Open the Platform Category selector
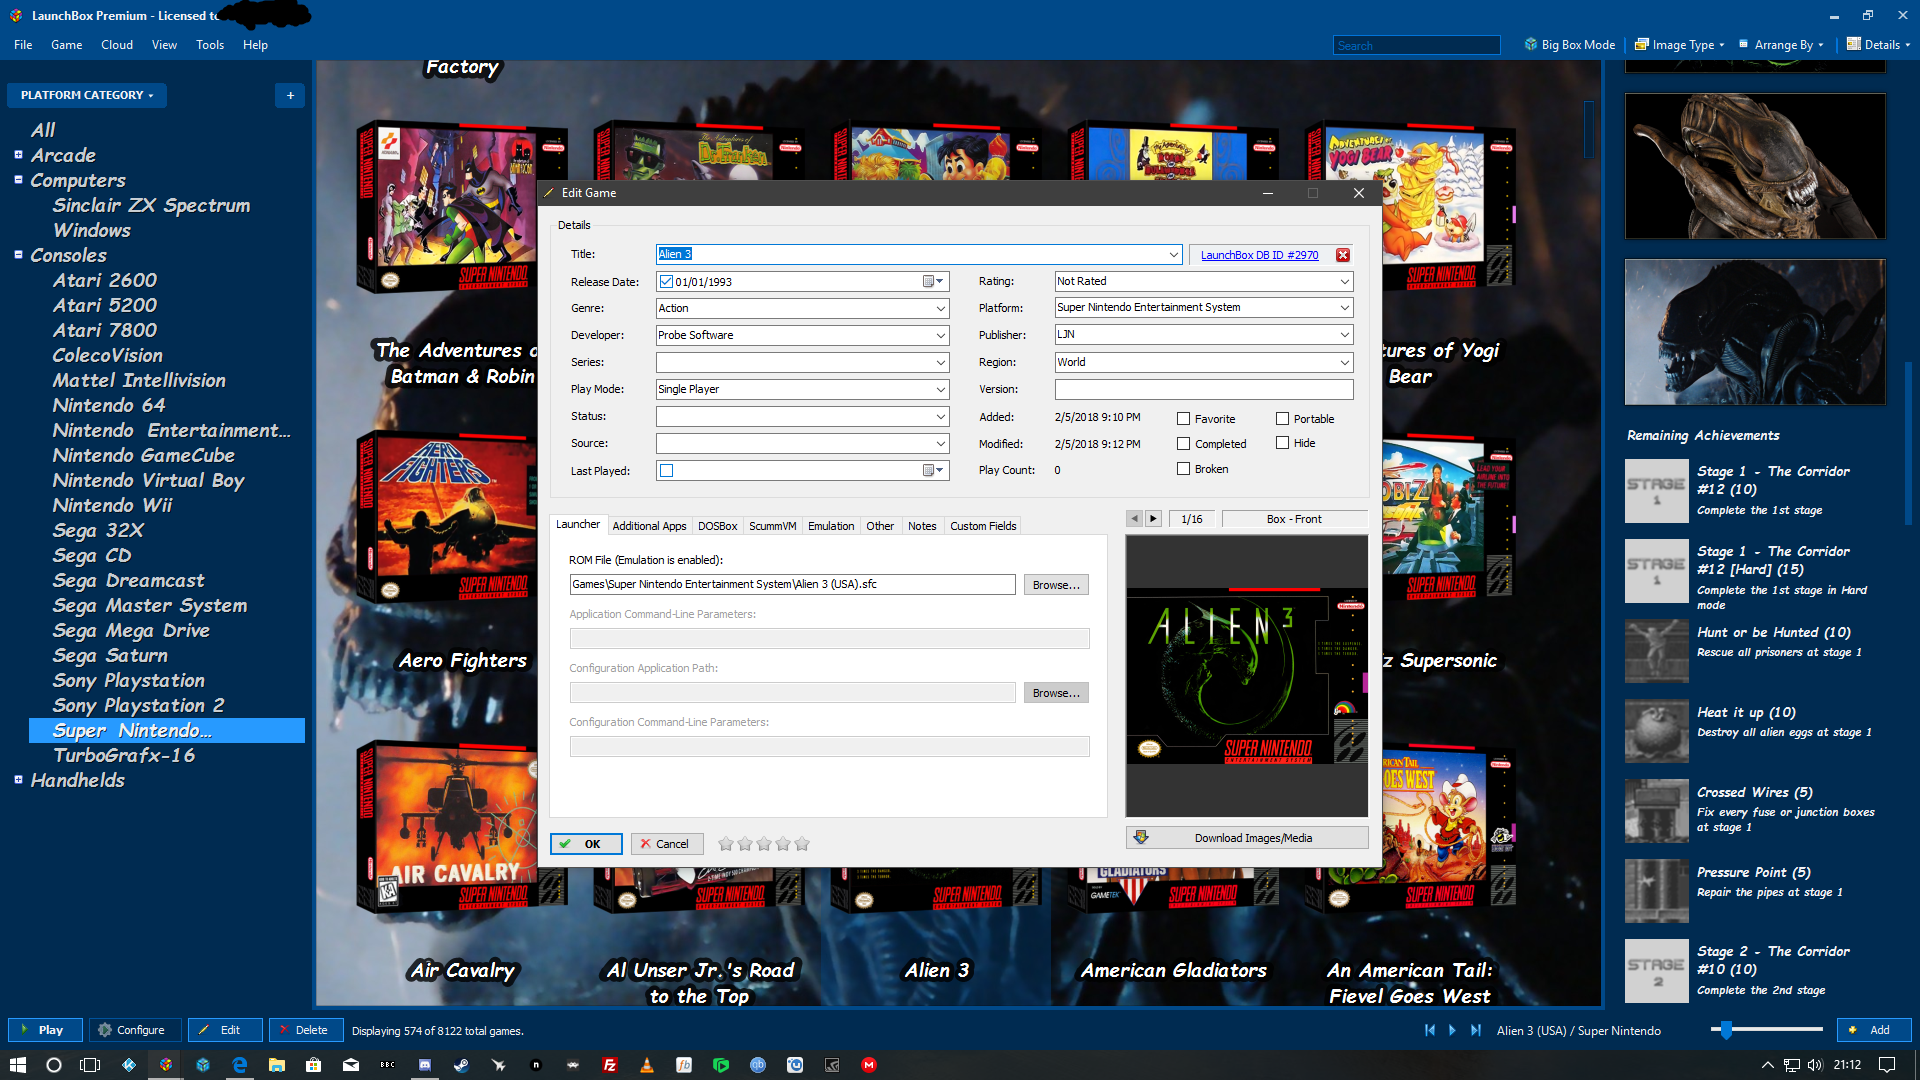 pos(87,96)
